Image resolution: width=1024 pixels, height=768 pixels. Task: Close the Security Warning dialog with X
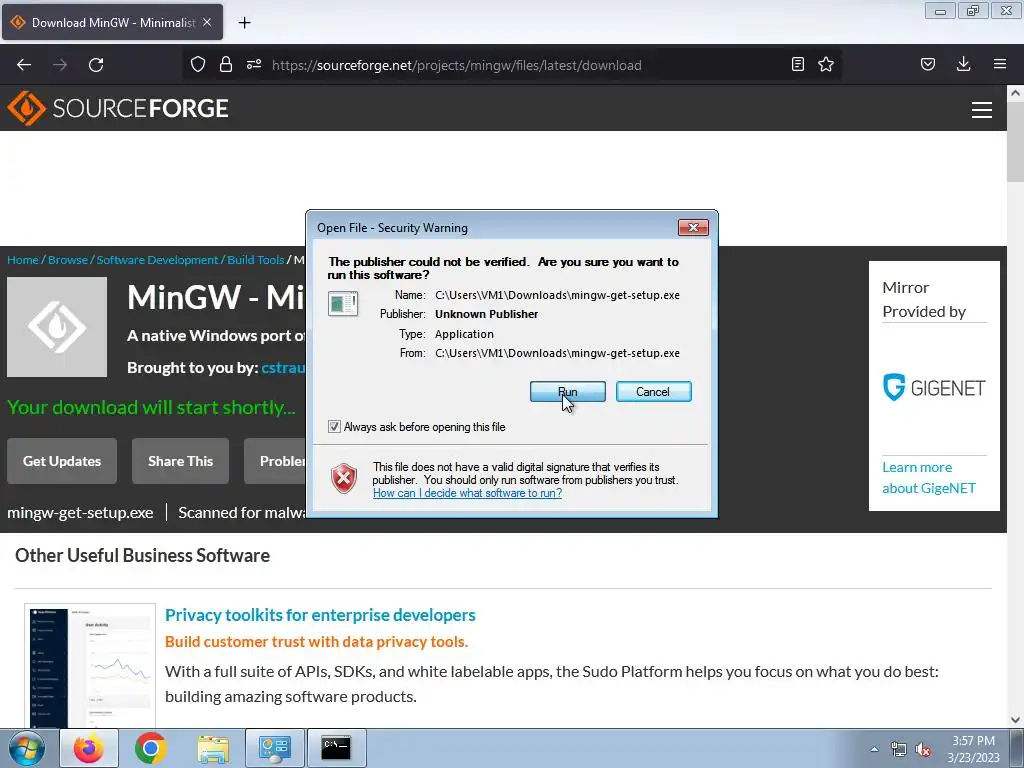(694, 227)
